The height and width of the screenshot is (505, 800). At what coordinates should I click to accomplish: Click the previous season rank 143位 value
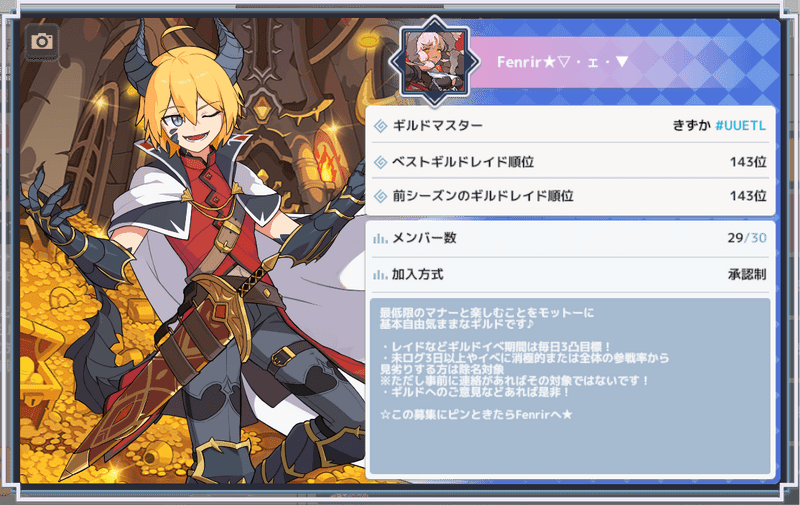748,196
